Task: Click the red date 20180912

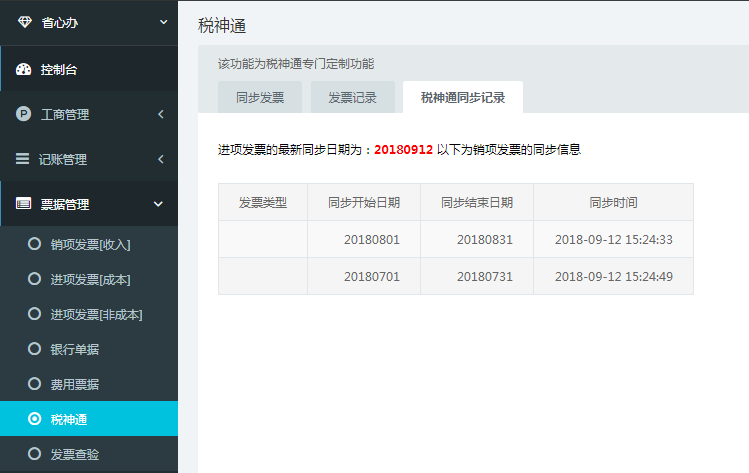Action: pos(403,150)
